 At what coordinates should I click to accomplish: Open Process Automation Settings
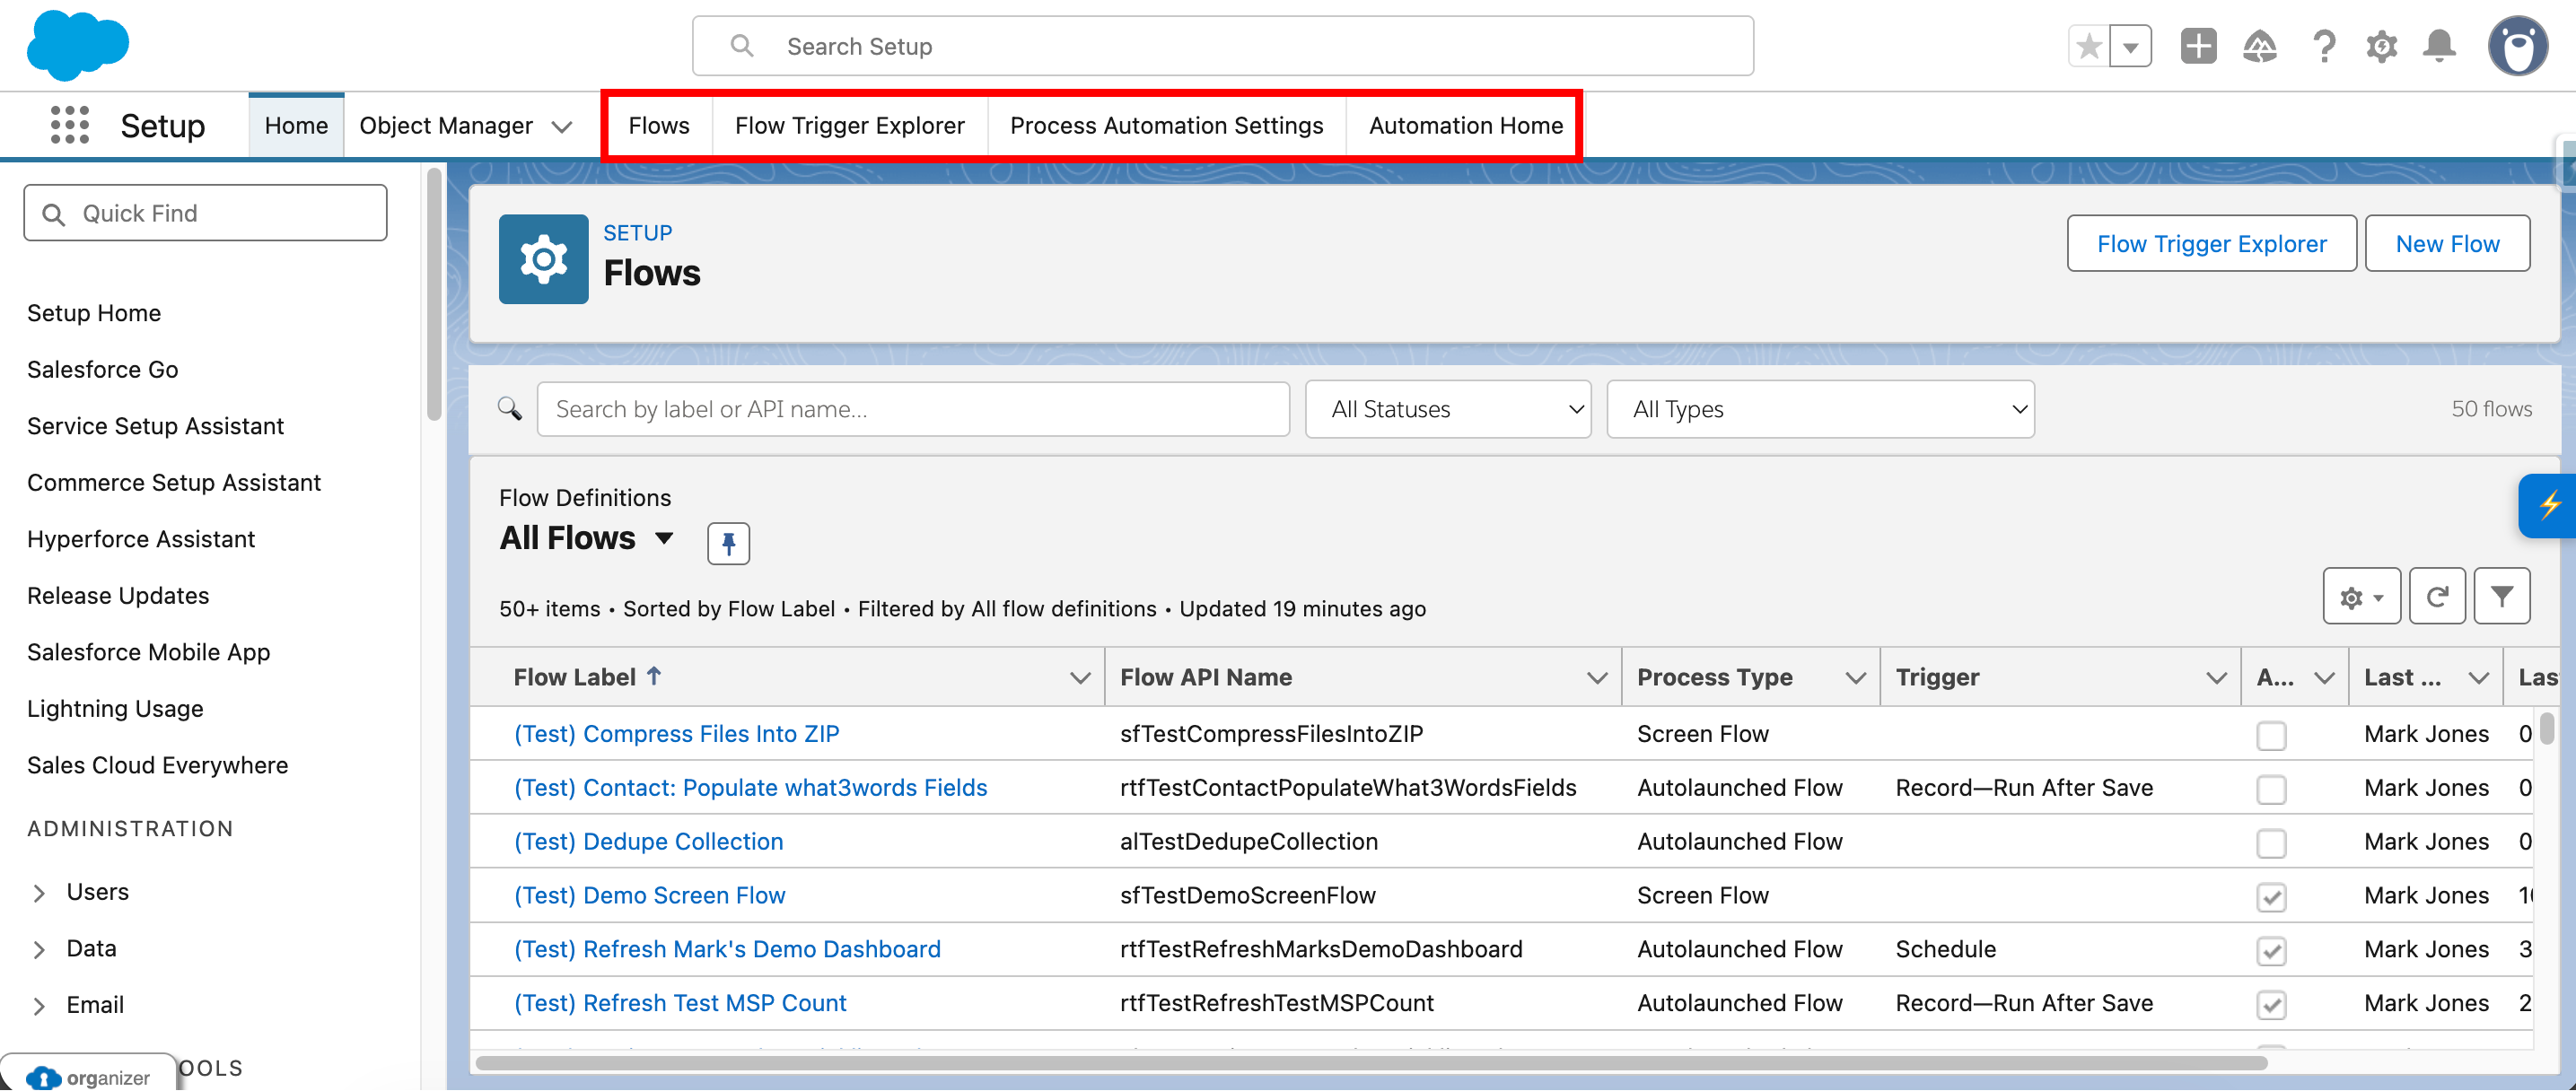pyautogui.click(x=1166, y=125)
